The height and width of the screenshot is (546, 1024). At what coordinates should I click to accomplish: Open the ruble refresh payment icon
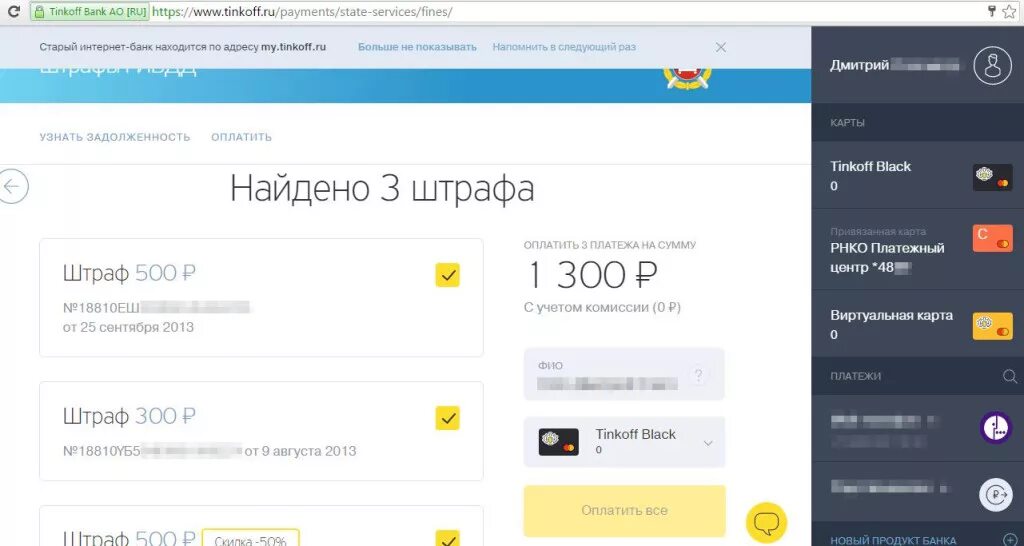pos(995,494)
